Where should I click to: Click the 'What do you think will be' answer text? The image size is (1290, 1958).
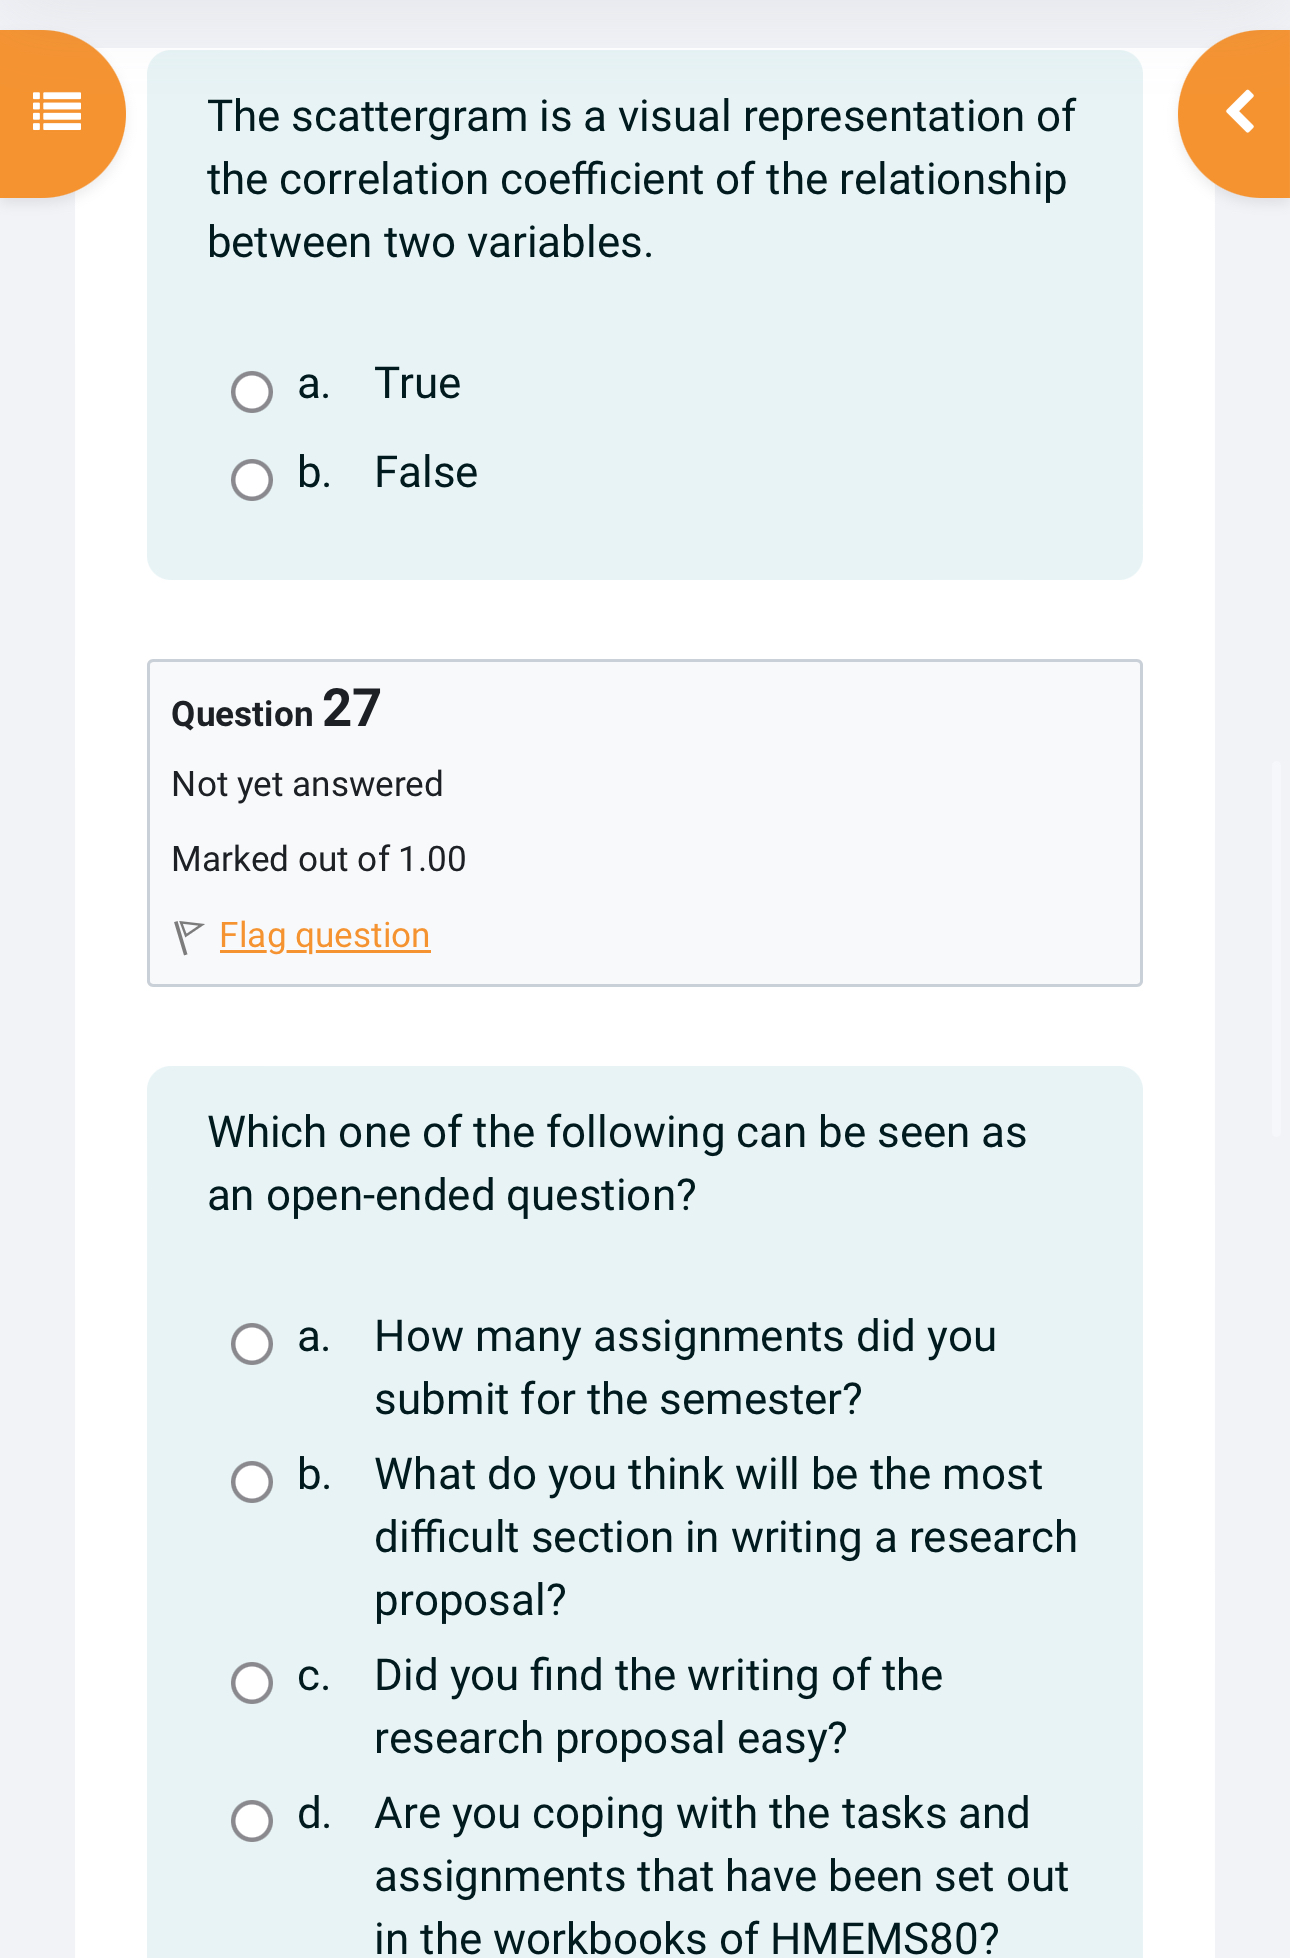725,1537
